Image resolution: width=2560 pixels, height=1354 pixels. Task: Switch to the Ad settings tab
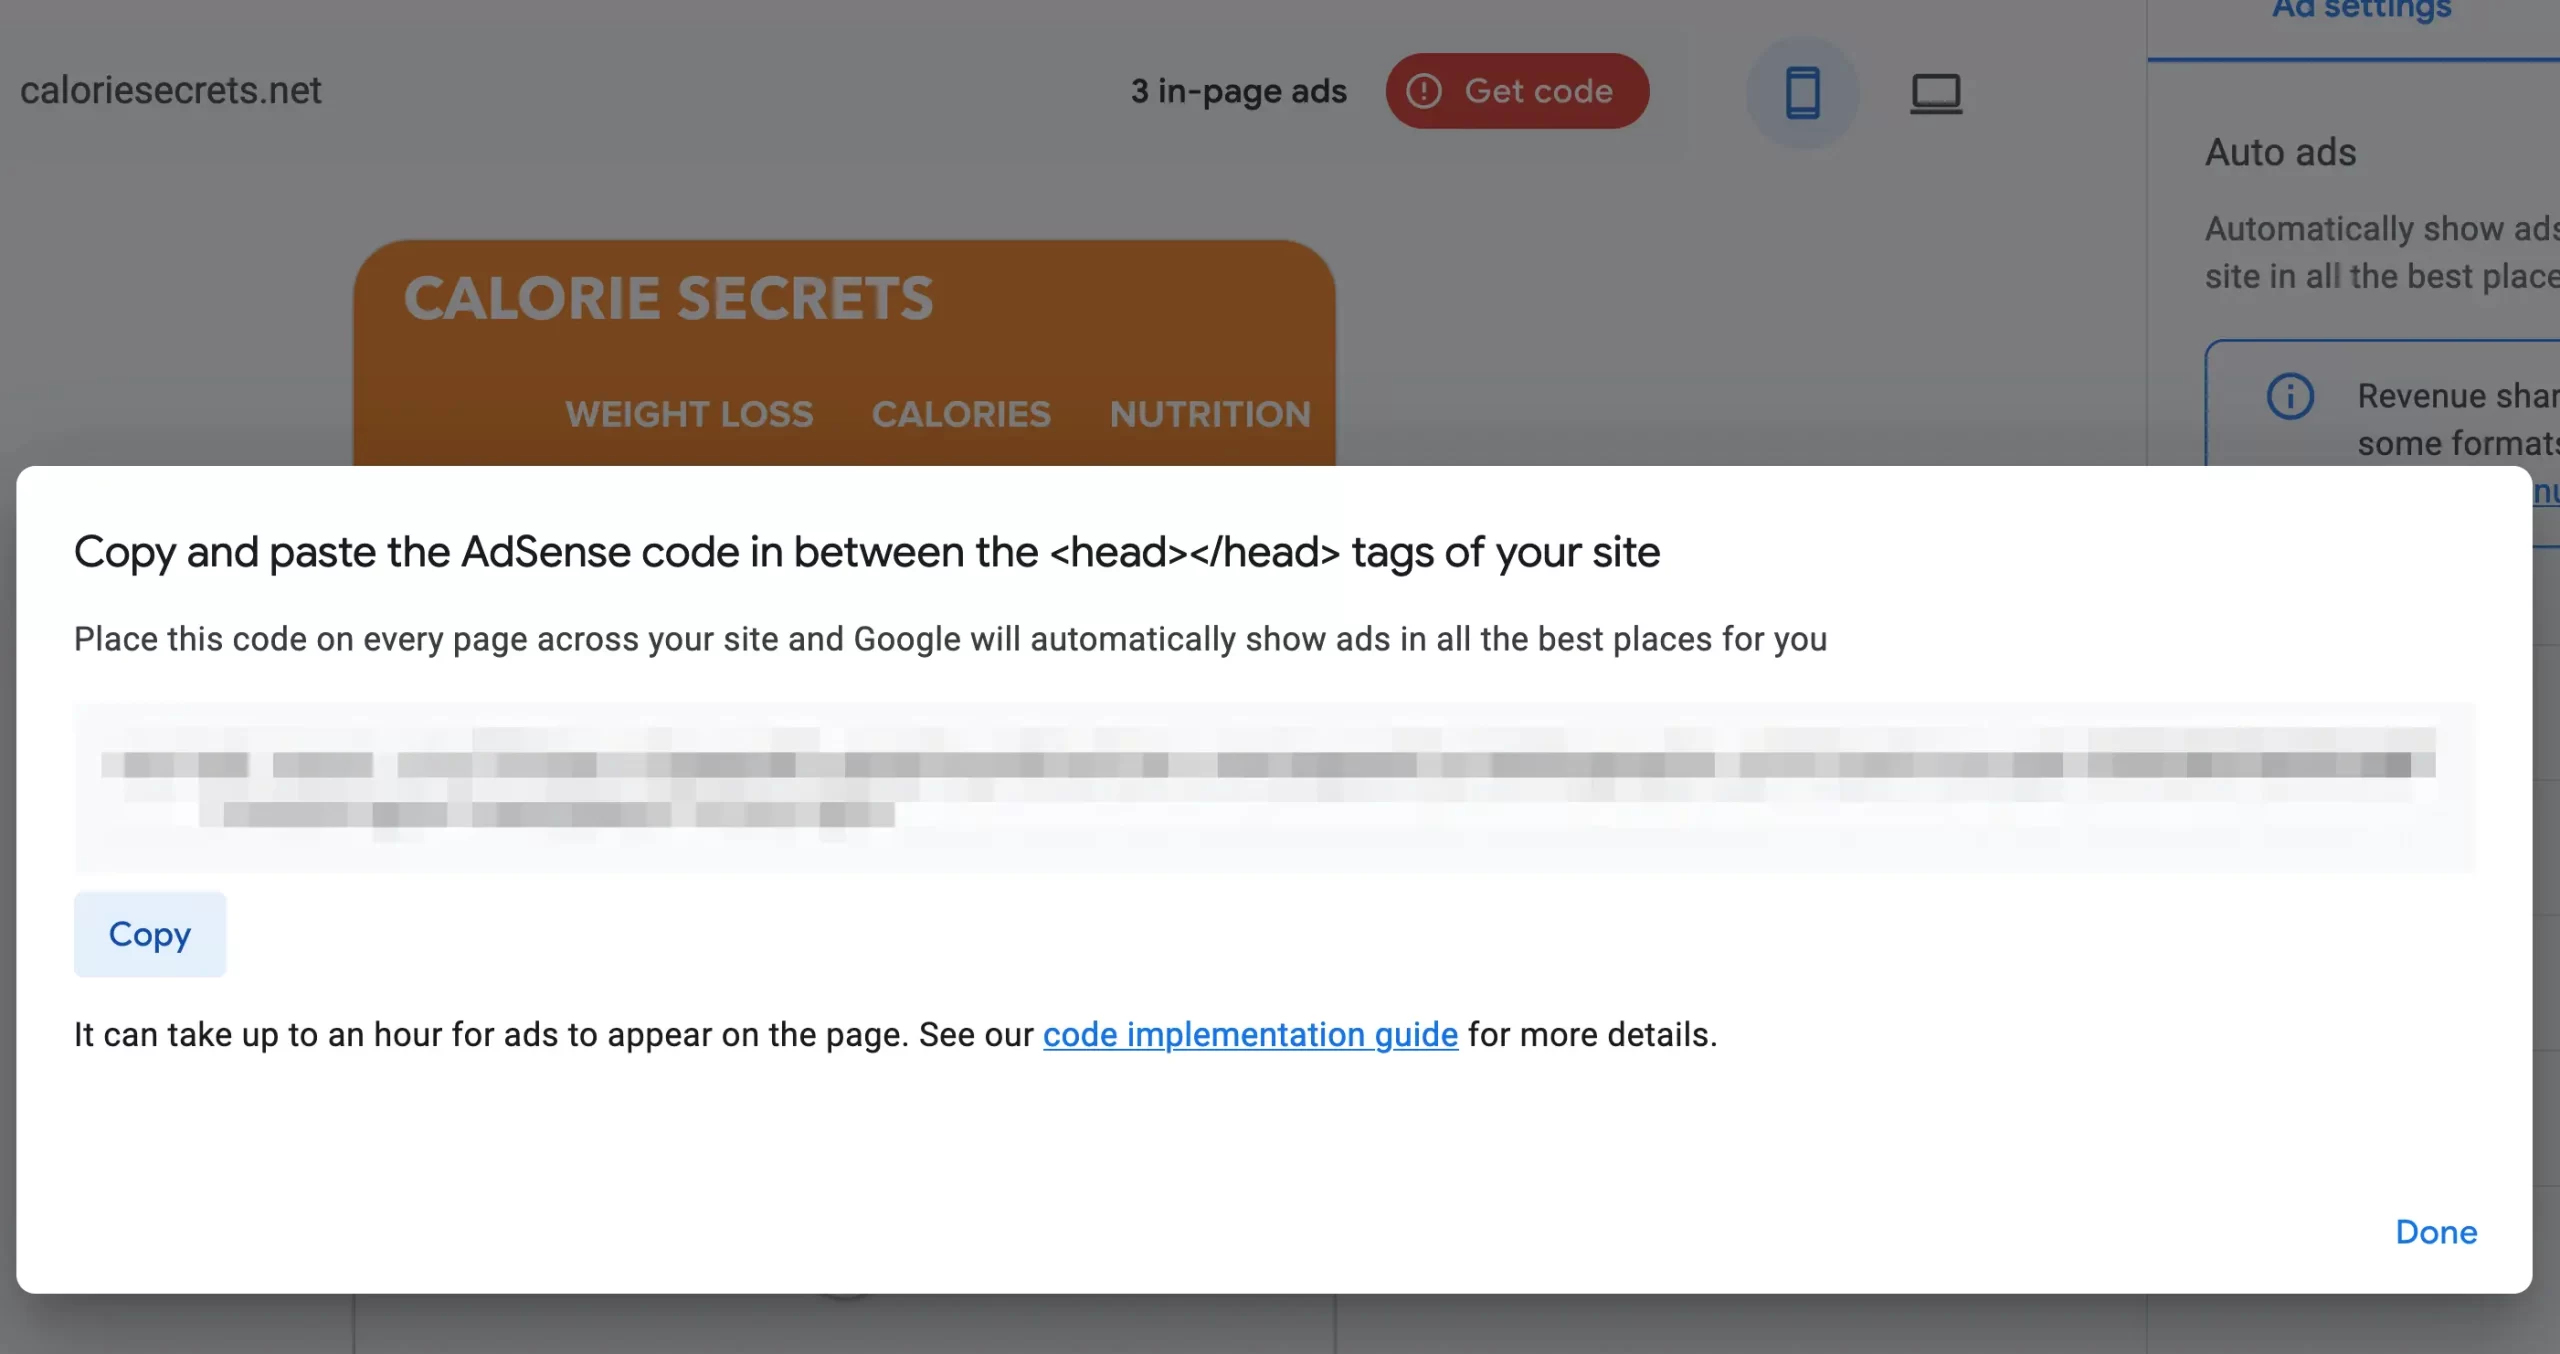pos(2361,12)
